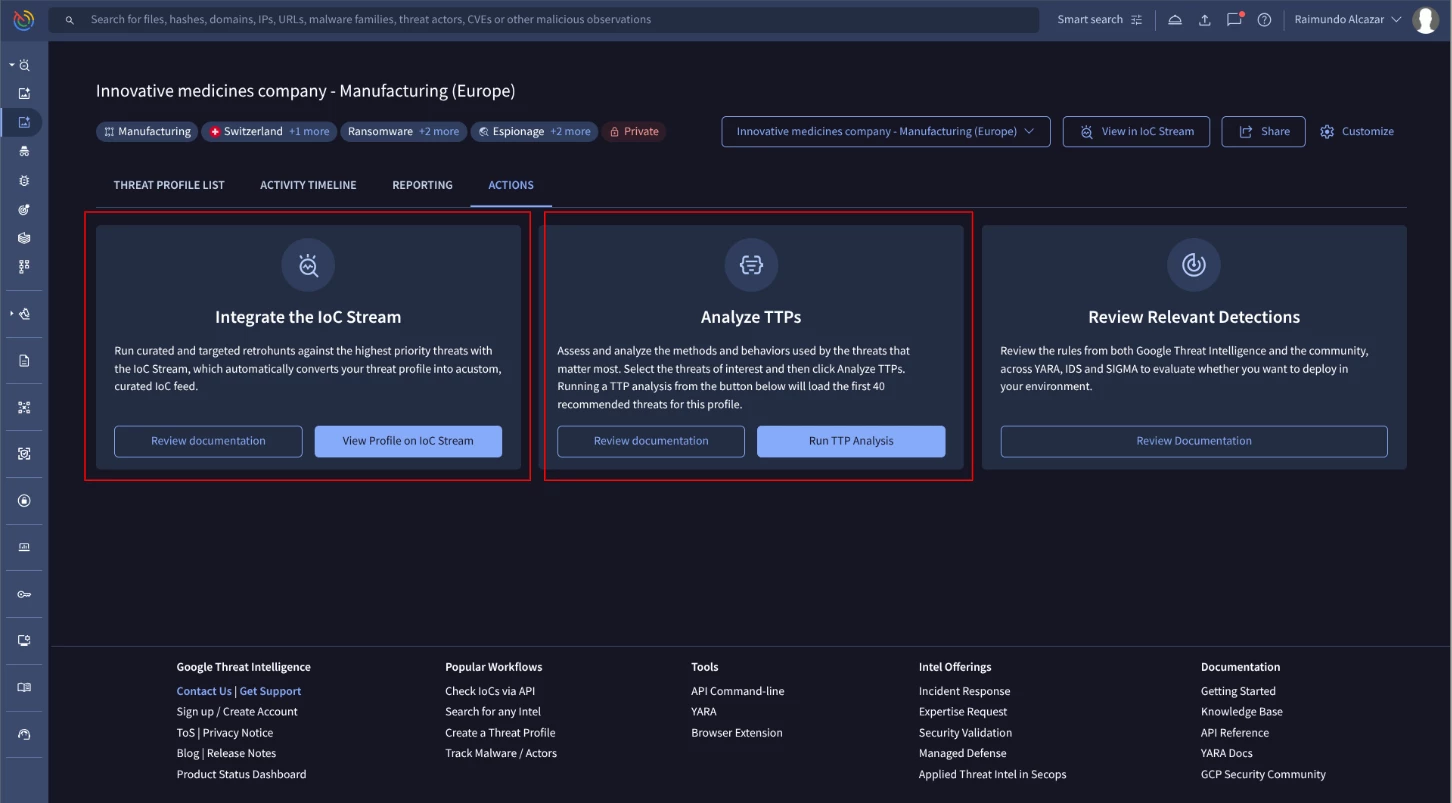Click Review documentation under Analyze TTPs
Image resolution: width=1452 pixels, height=803 pixels.
tap(651, 441)
